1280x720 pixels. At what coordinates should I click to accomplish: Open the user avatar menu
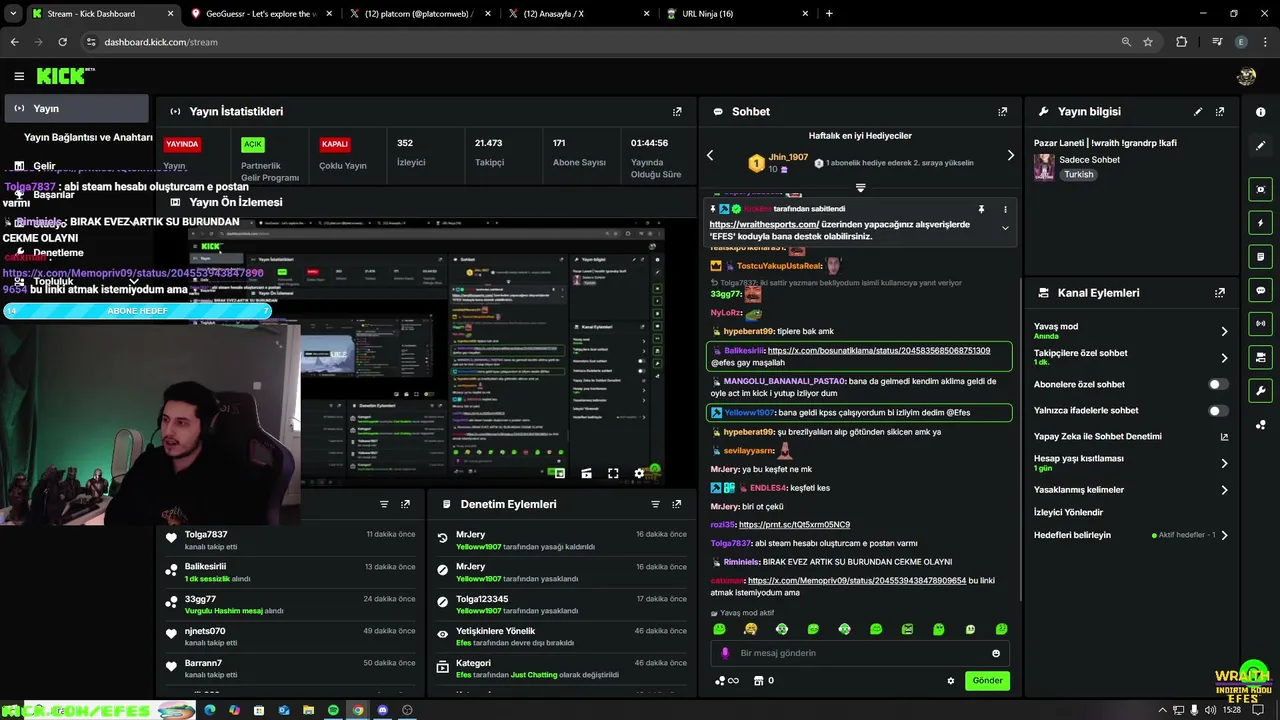click(1246, 76)
